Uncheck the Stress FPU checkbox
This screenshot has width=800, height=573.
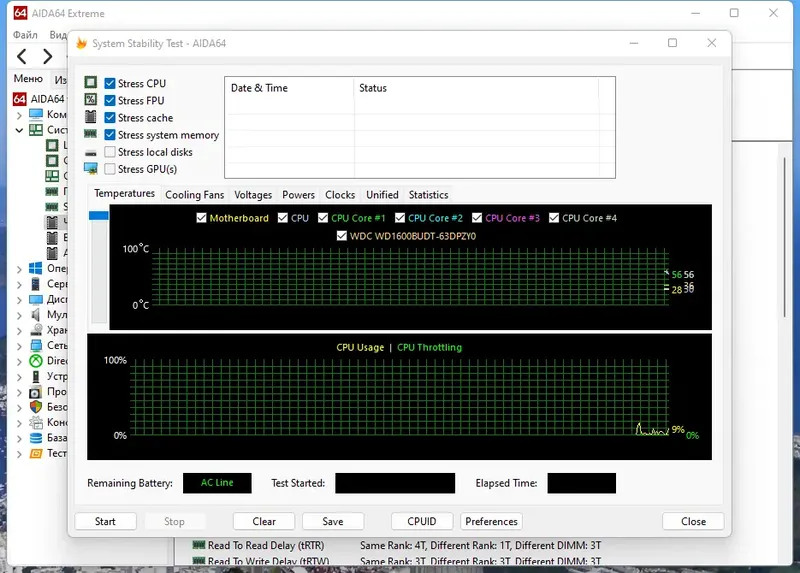tap(110, 101)
